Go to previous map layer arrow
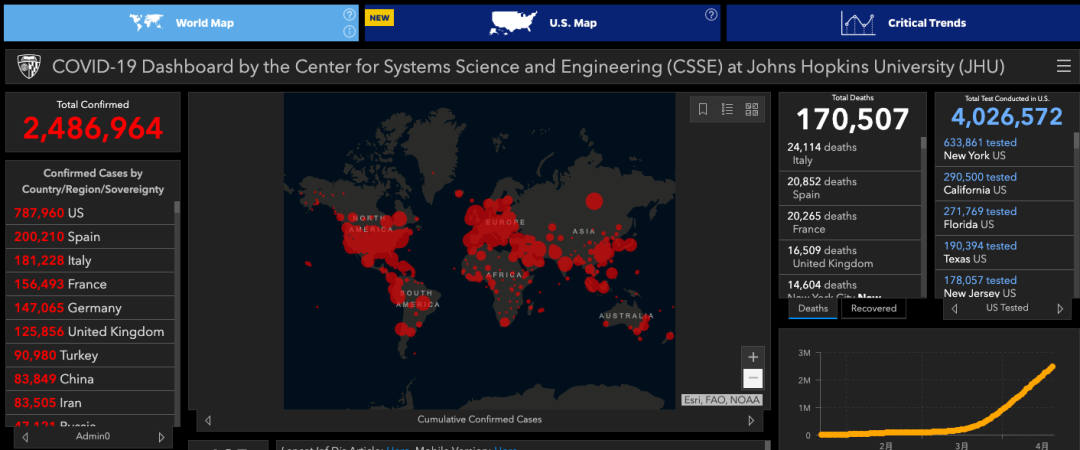1080x450 pixels. click(208, 420)
